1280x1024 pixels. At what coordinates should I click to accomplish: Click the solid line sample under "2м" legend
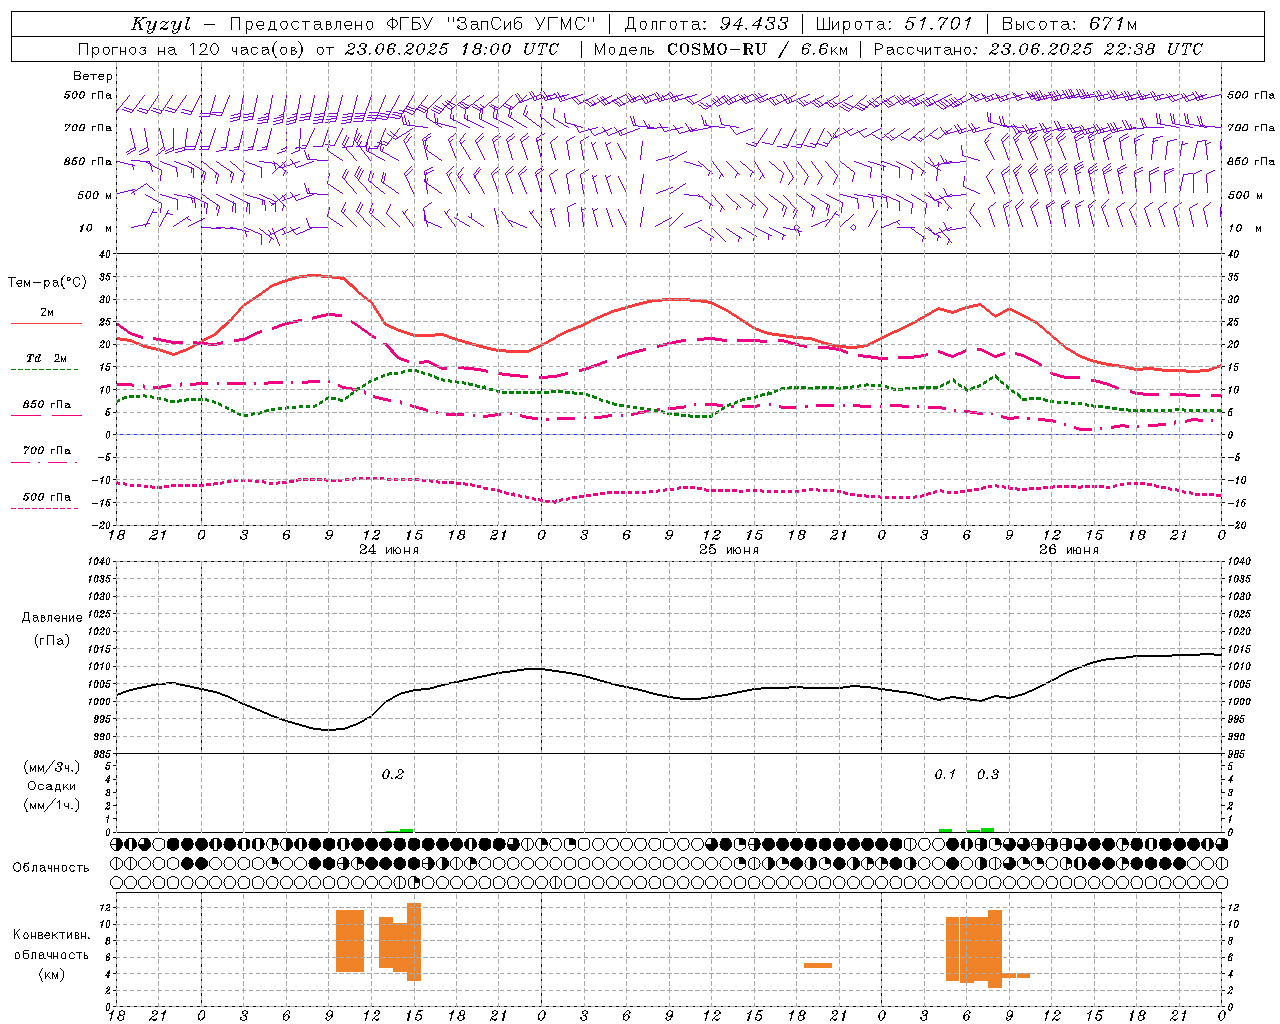(x=46, y=323)
